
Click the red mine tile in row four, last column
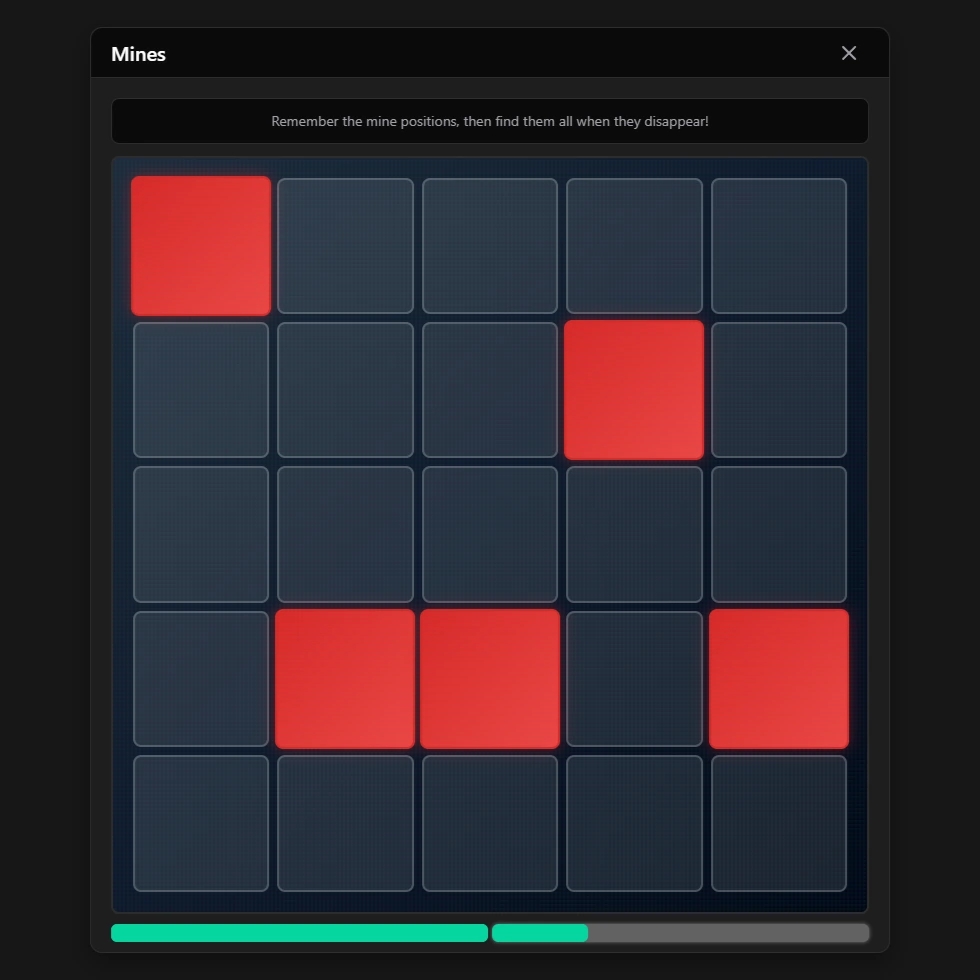pos(779,679)
